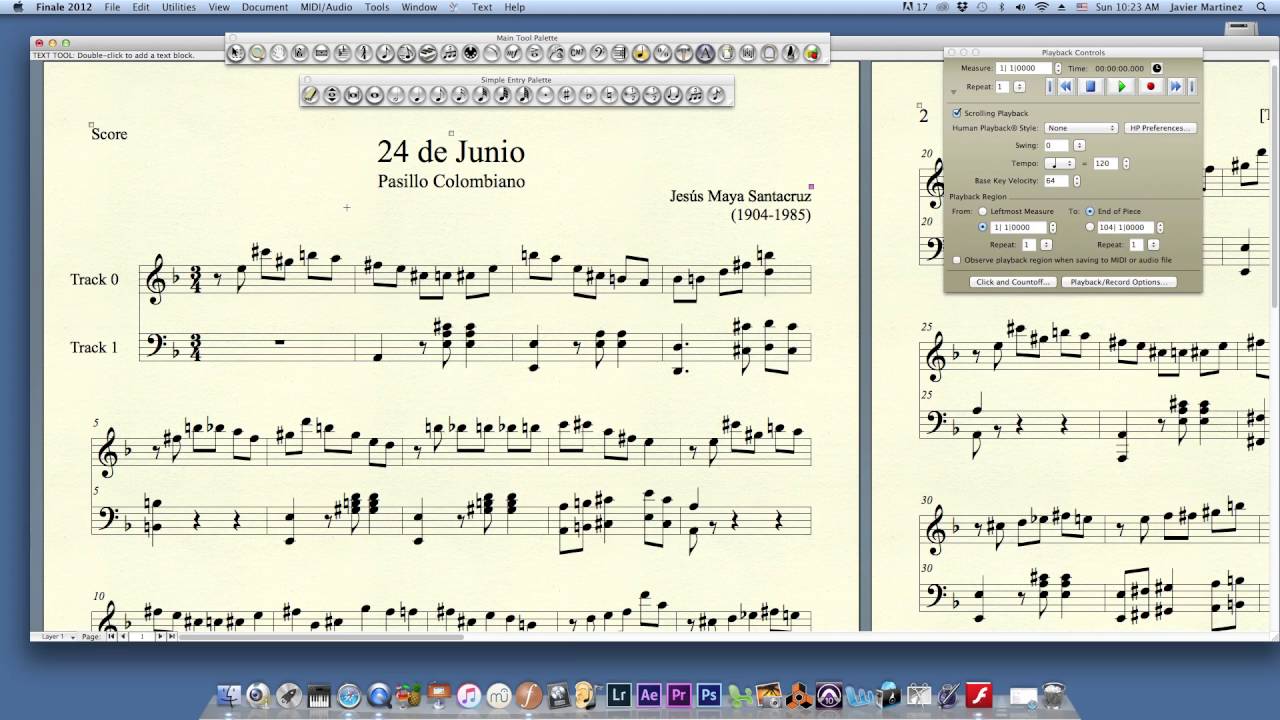This screenshot has height=720, width=1280.
Task: Open the Text menu
Action: 482,7
